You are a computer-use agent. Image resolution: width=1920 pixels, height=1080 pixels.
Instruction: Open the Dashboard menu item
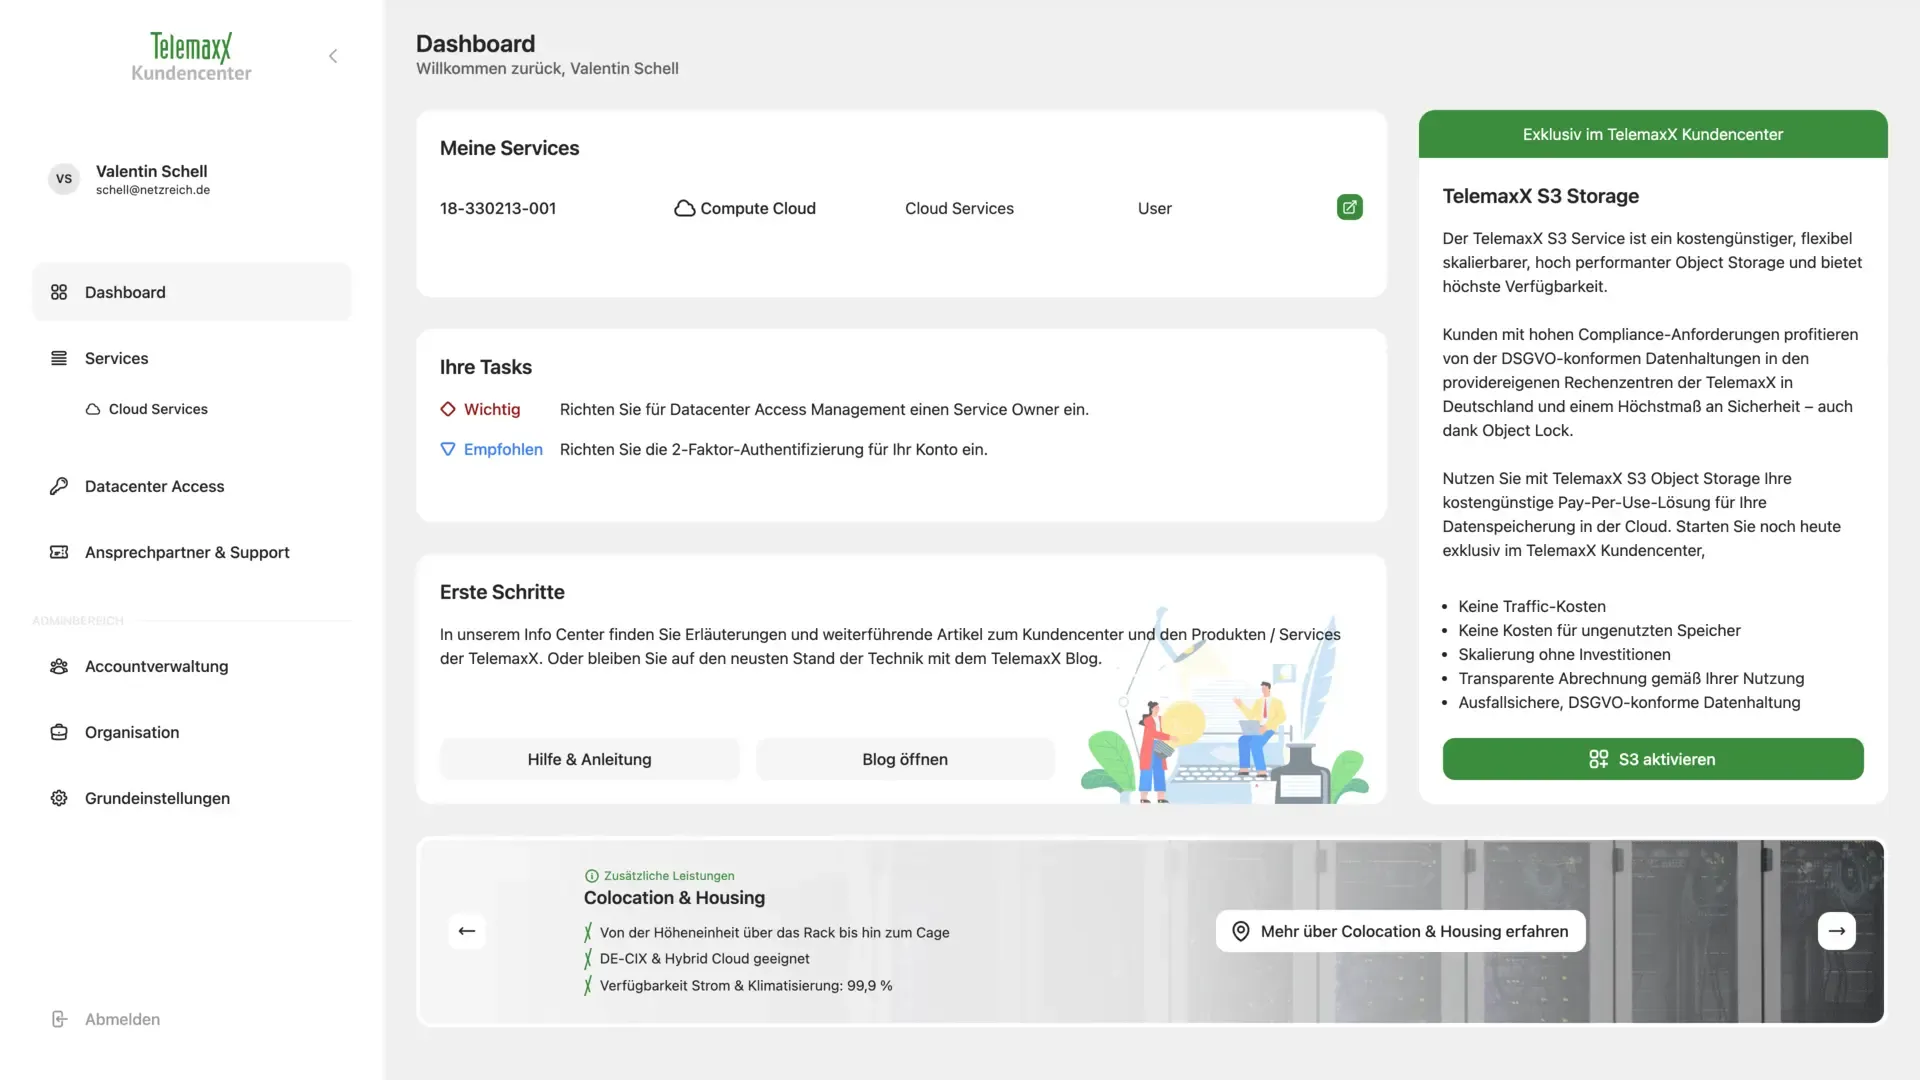(192, 292)
